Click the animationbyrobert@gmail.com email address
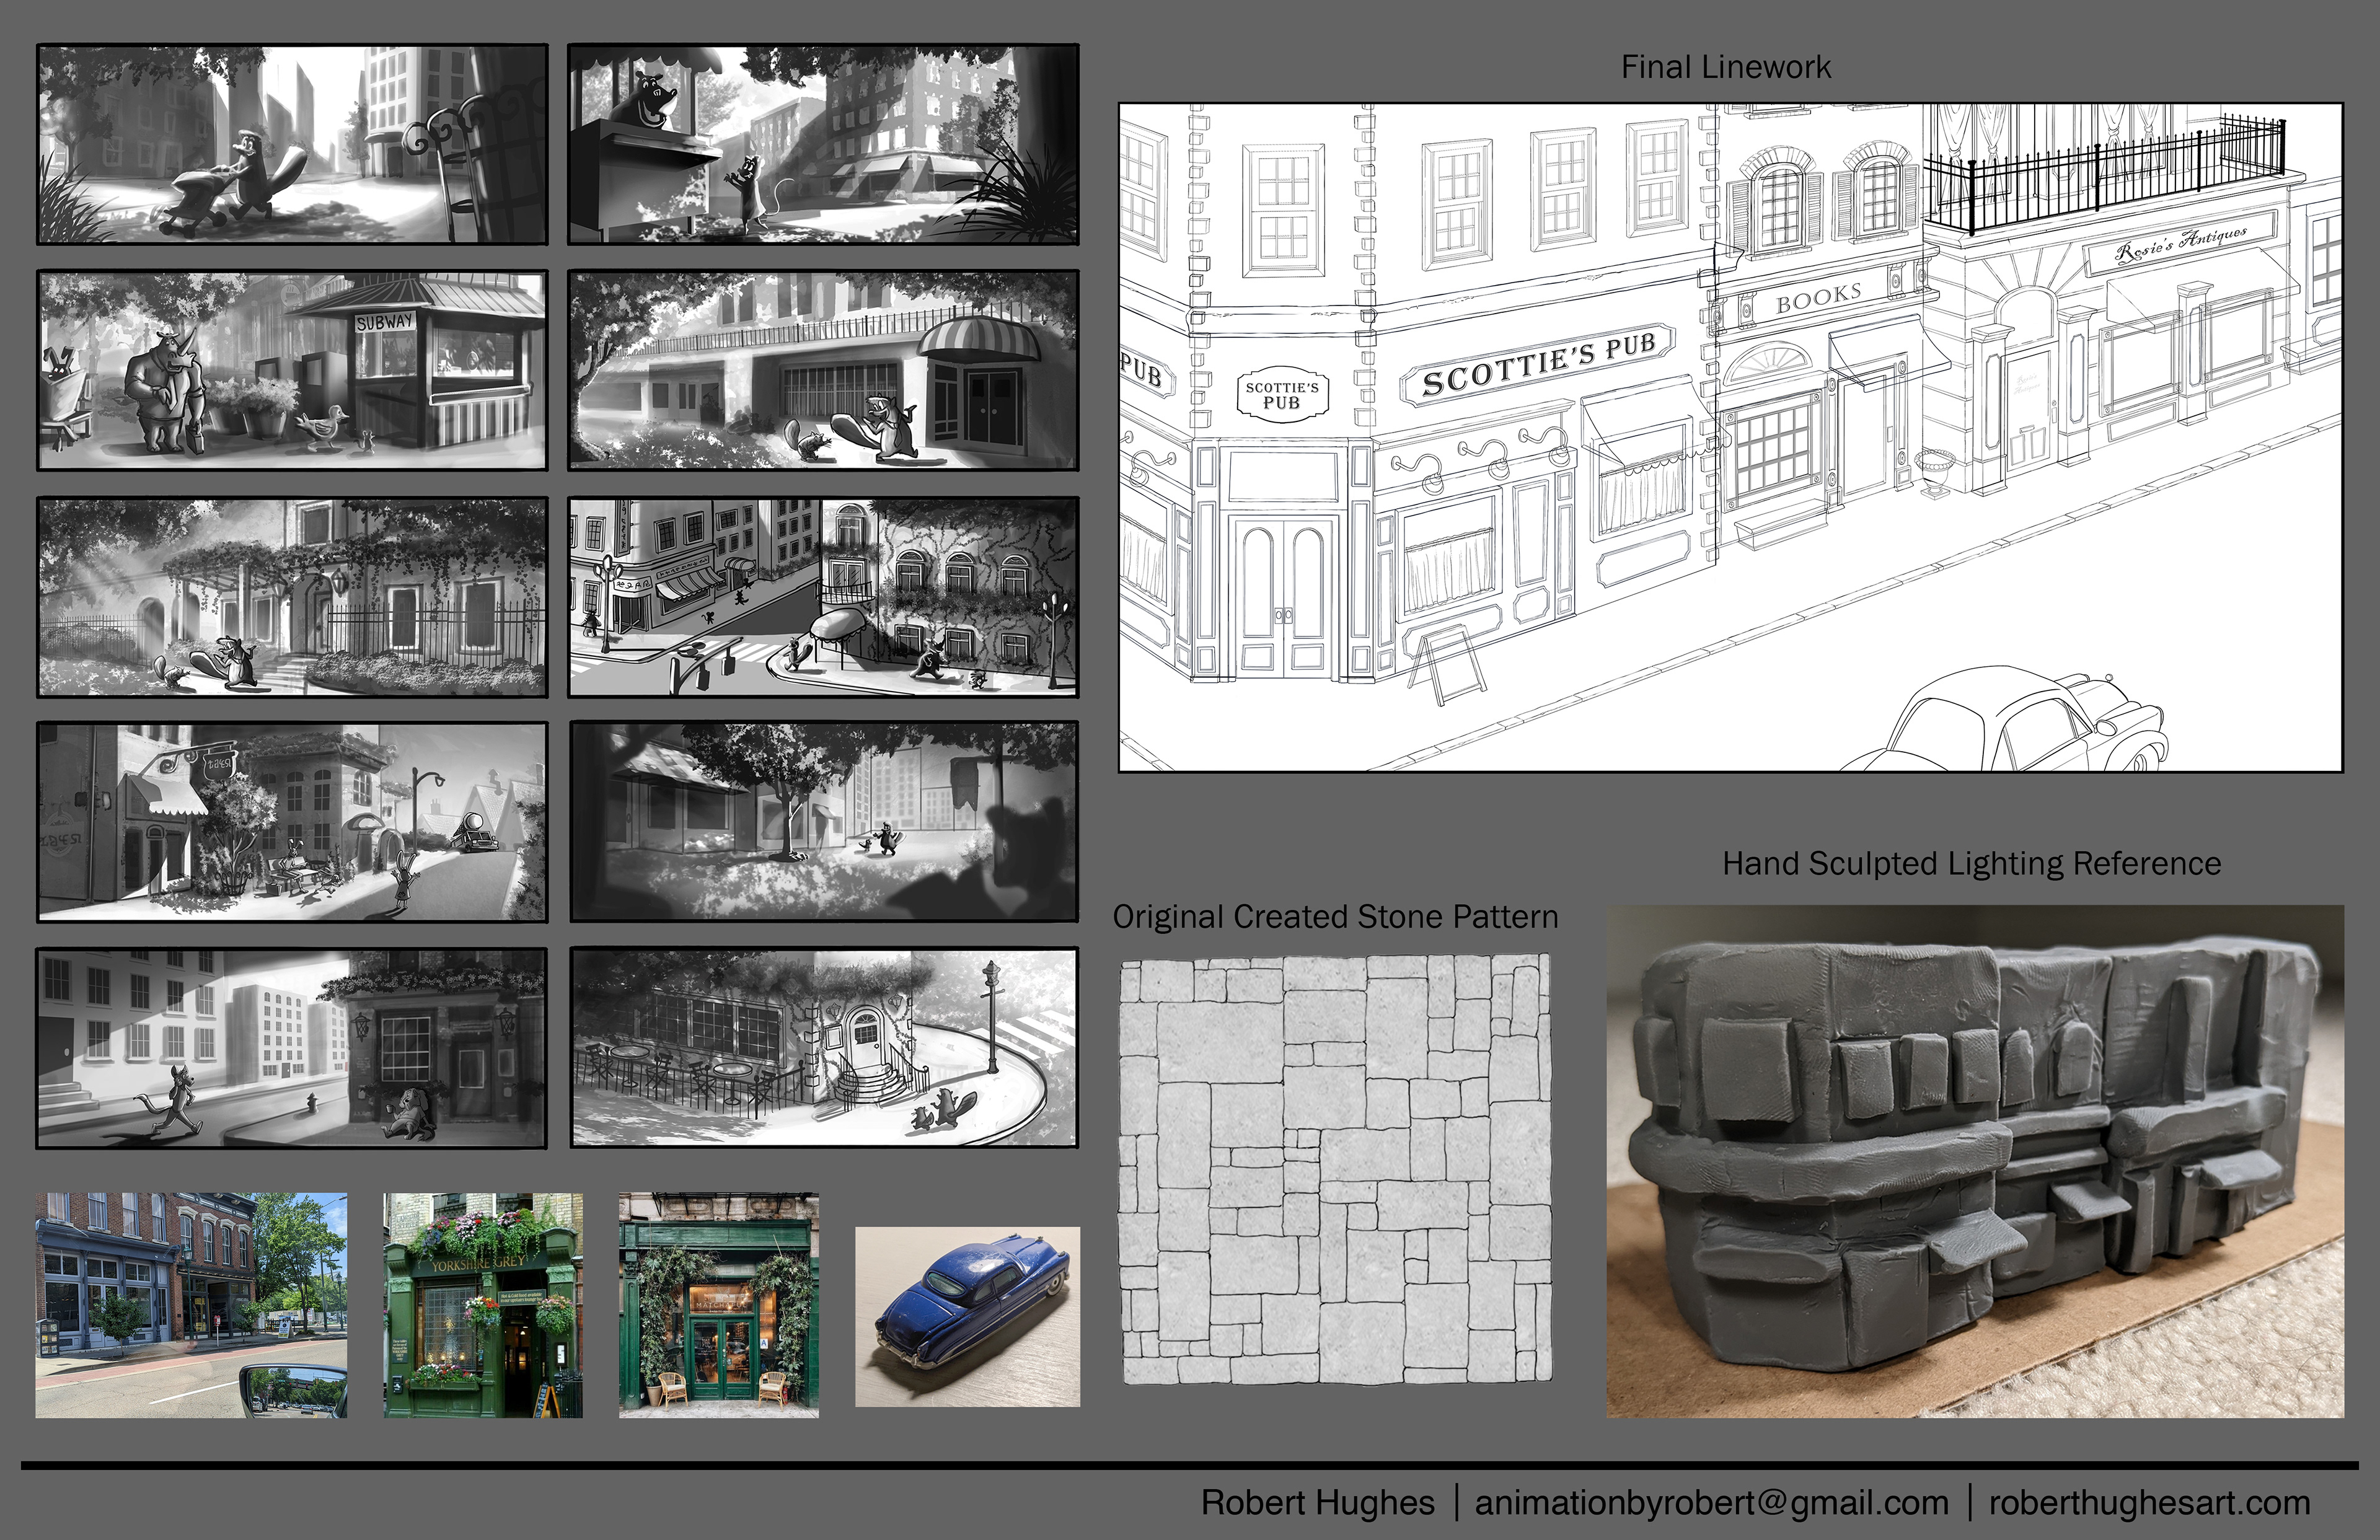 pos(1711,1503)
